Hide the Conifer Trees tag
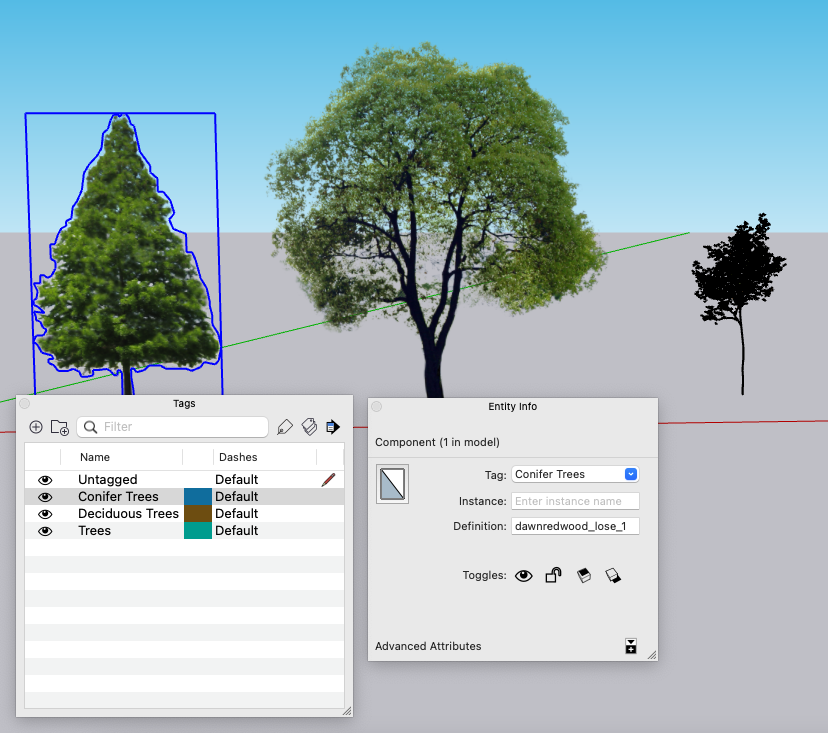Screen dimensions: 828x733 (x=44, y=496)
